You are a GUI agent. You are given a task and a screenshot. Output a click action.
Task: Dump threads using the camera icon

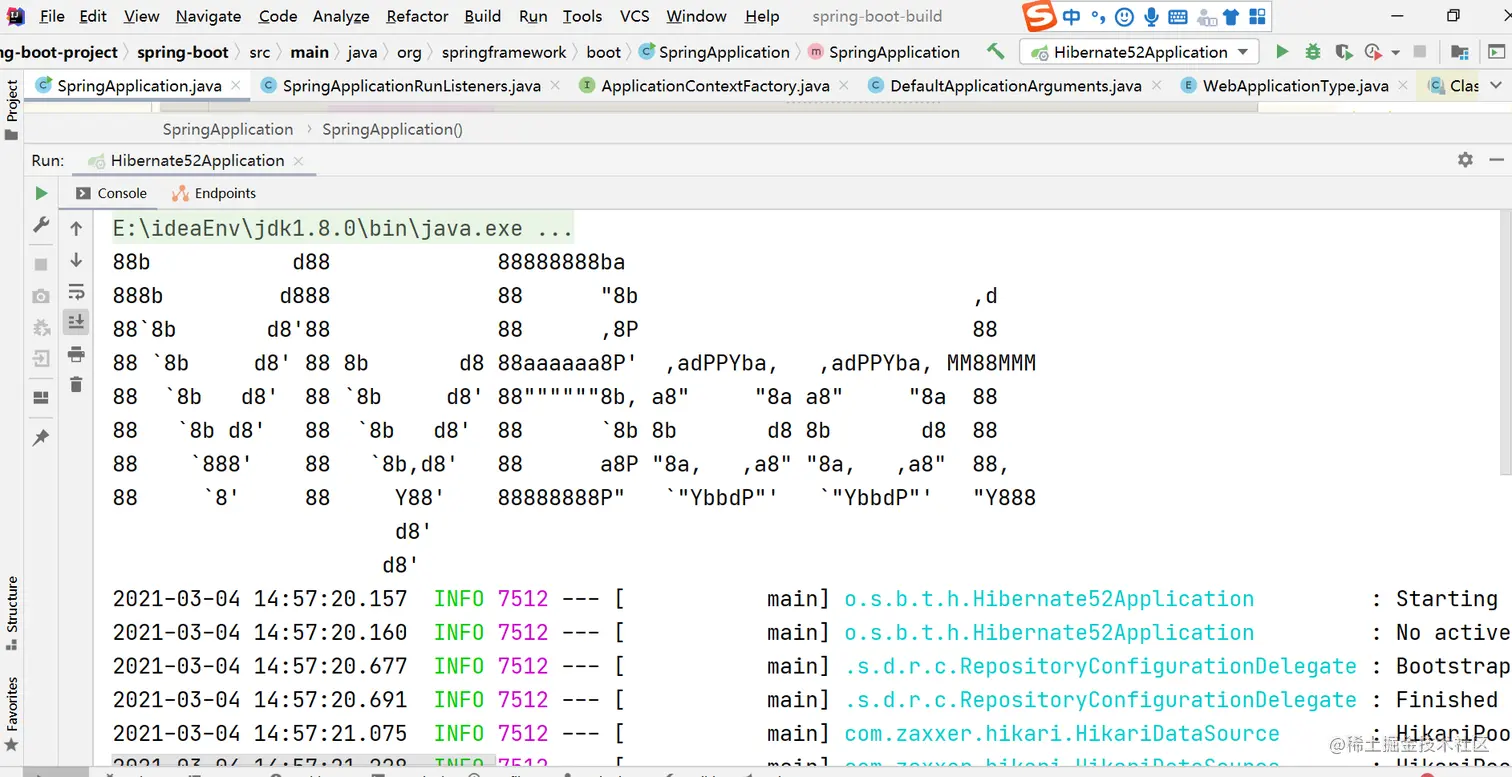(41, 296)
